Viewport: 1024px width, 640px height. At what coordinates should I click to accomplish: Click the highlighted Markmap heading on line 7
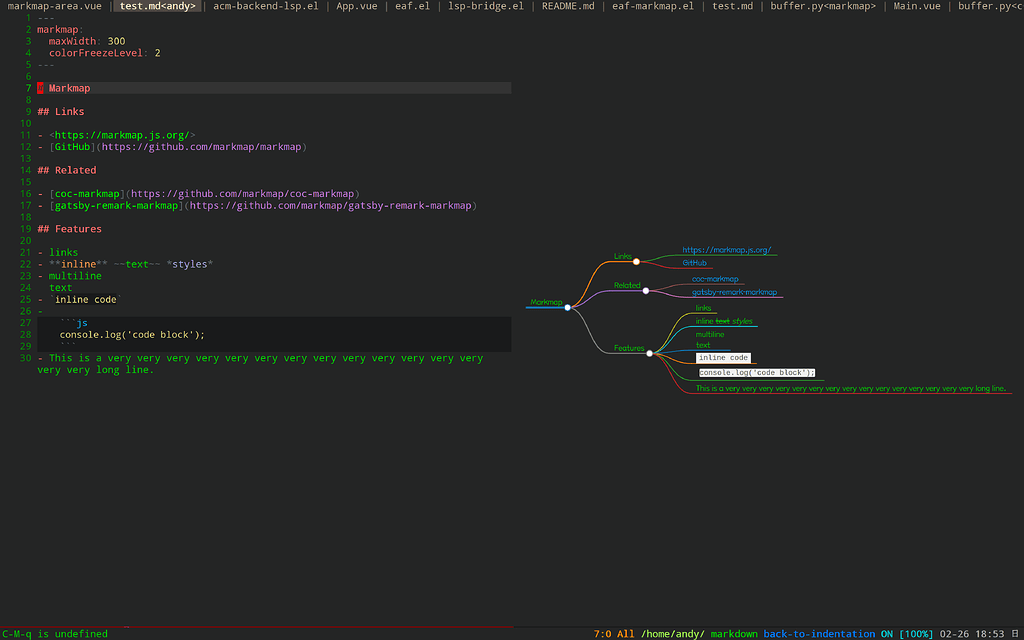(69, 87)
